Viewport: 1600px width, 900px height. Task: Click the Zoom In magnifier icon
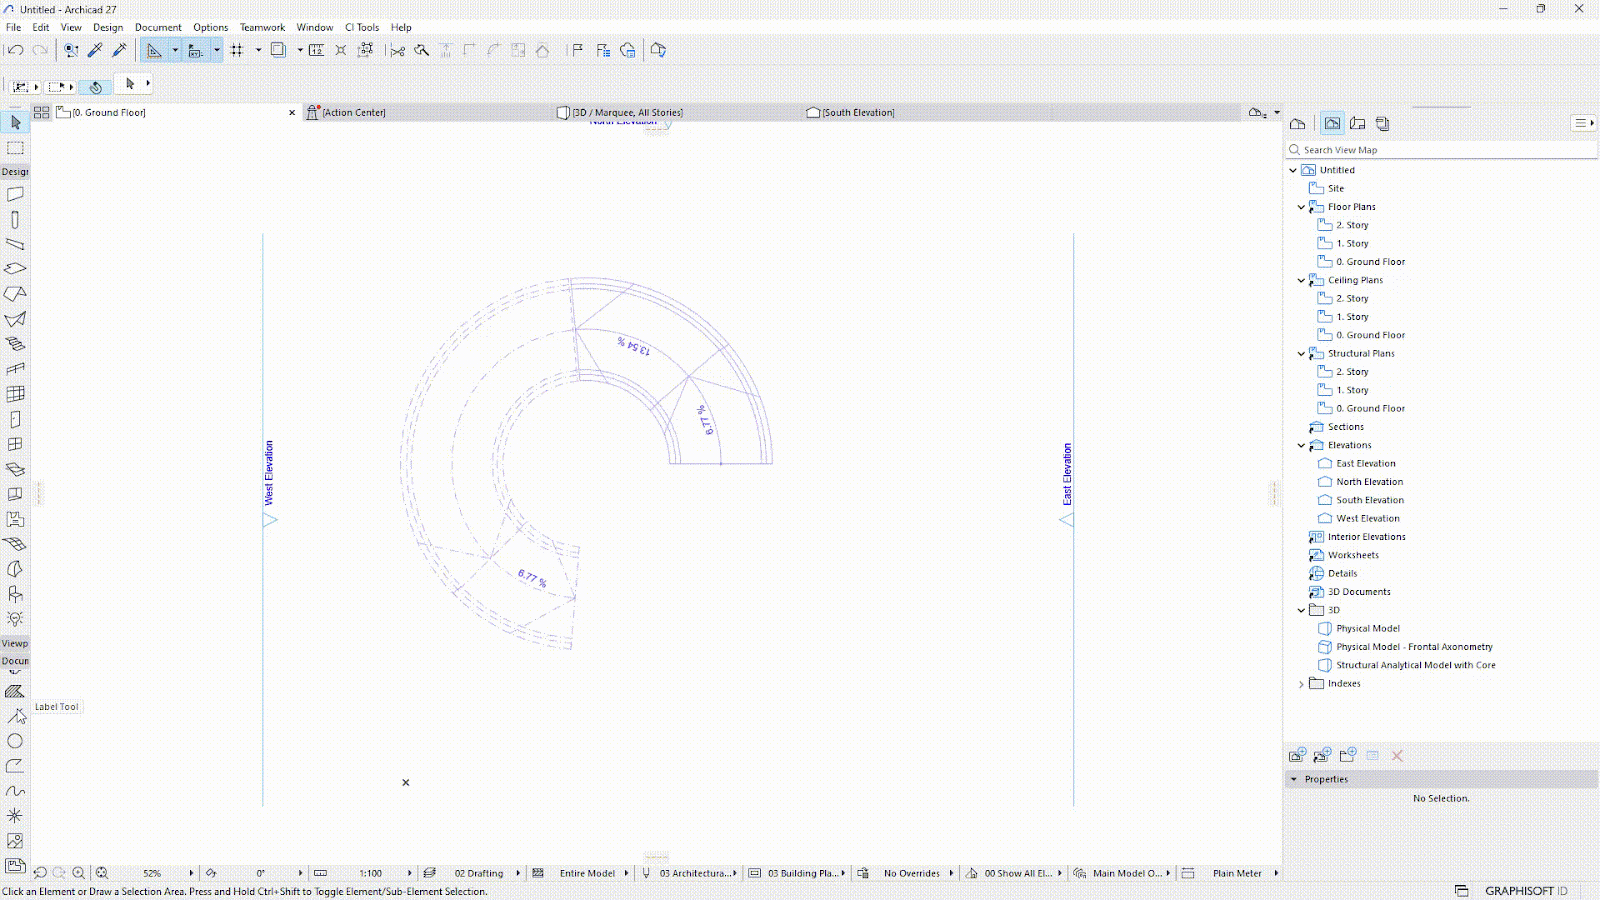coord(78,873)
